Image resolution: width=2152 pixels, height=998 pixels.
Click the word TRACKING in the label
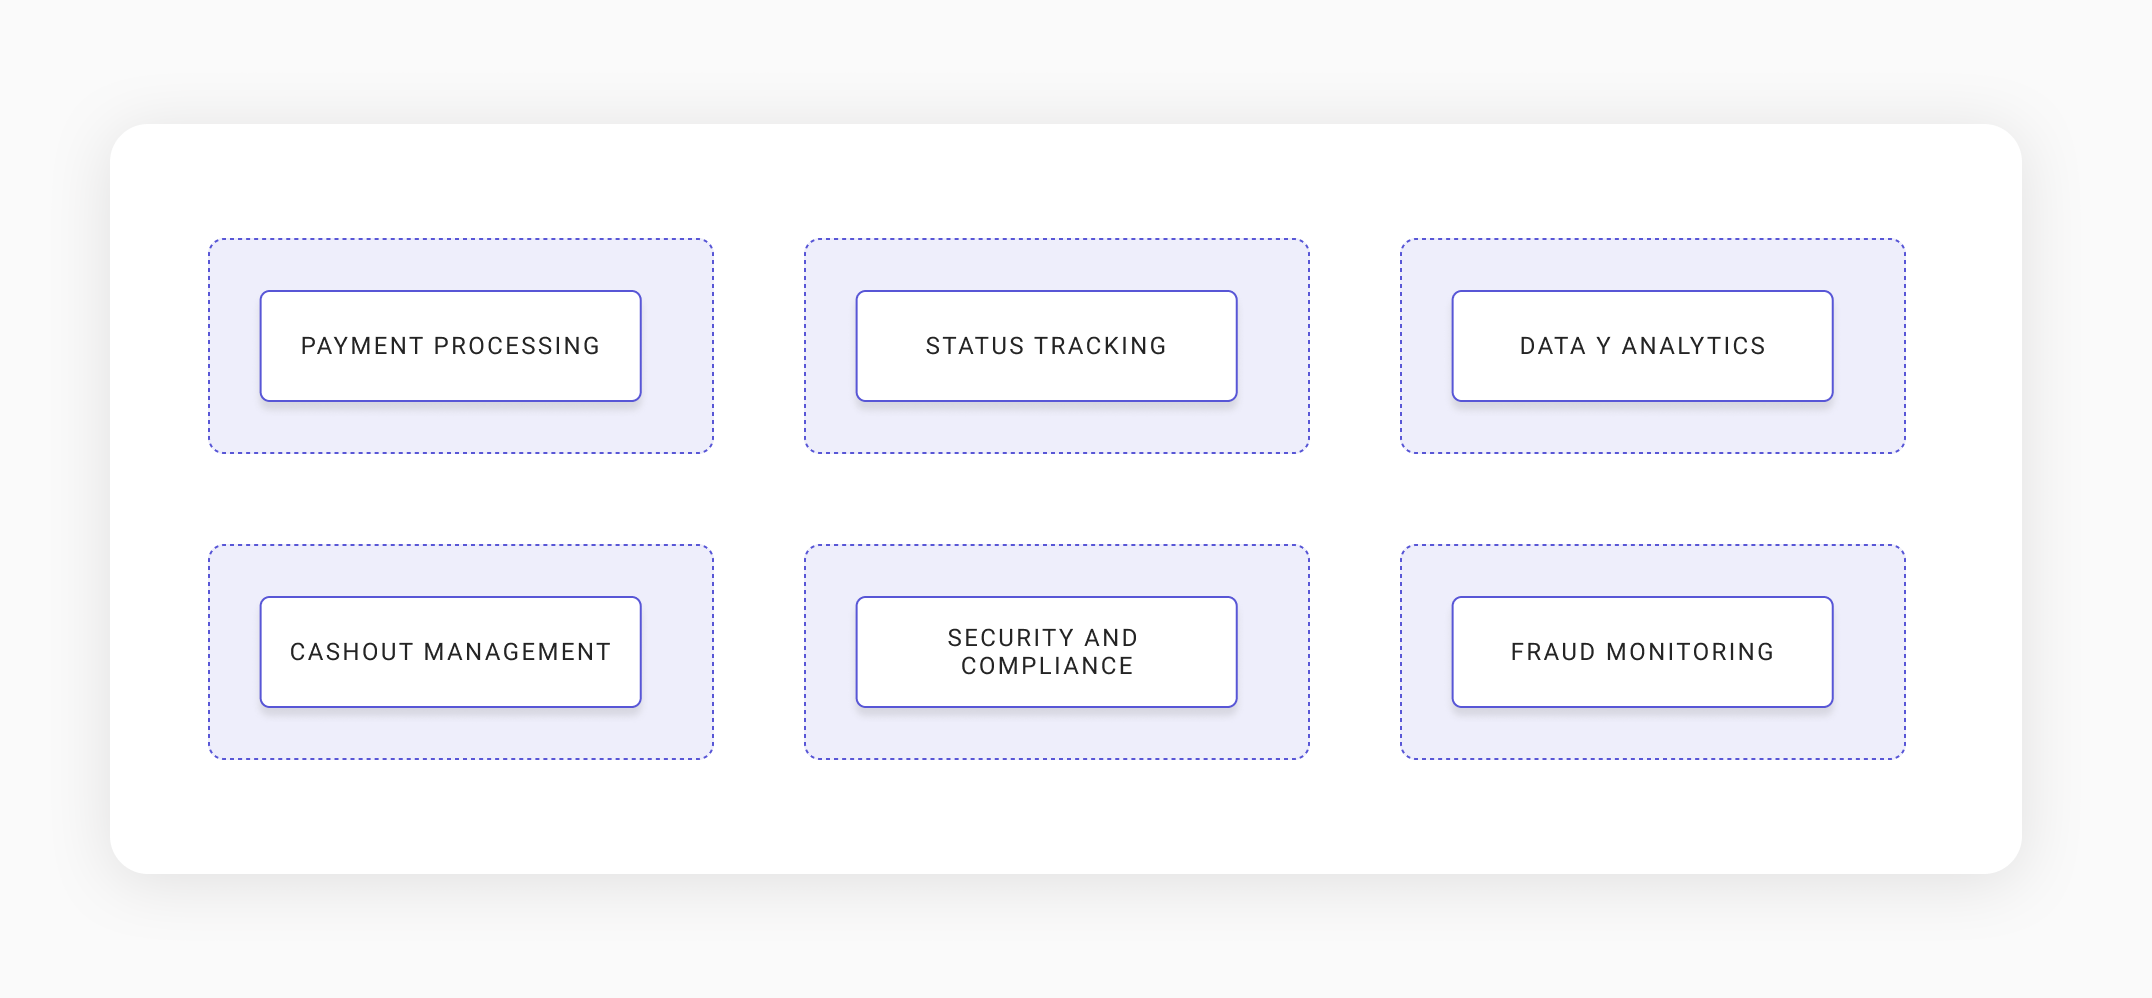click(x=1101, y=346)
